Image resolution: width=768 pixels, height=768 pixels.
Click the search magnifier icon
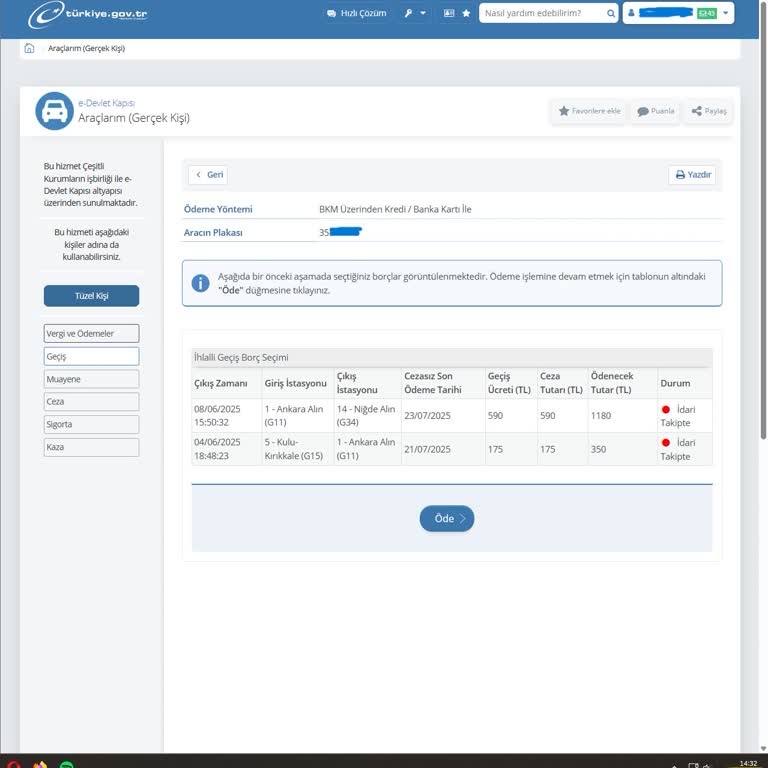coord(610,14)
